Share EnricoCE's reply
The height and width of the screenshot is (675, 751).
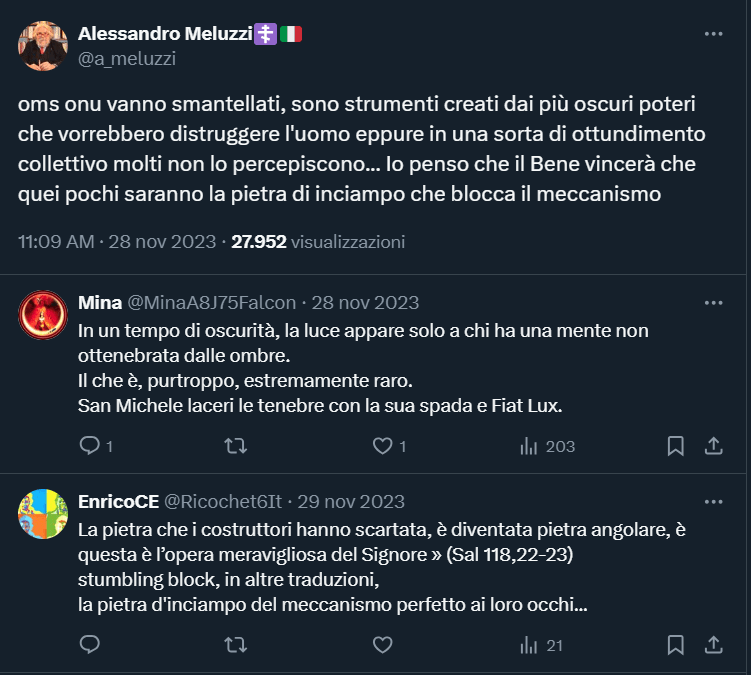pyautogui.click(x=714, y=645)
